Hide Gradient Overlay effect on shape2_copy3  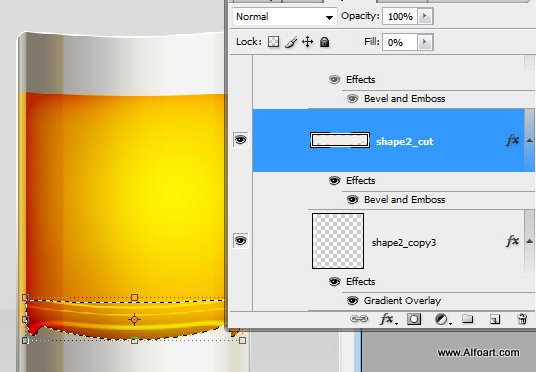352,301
